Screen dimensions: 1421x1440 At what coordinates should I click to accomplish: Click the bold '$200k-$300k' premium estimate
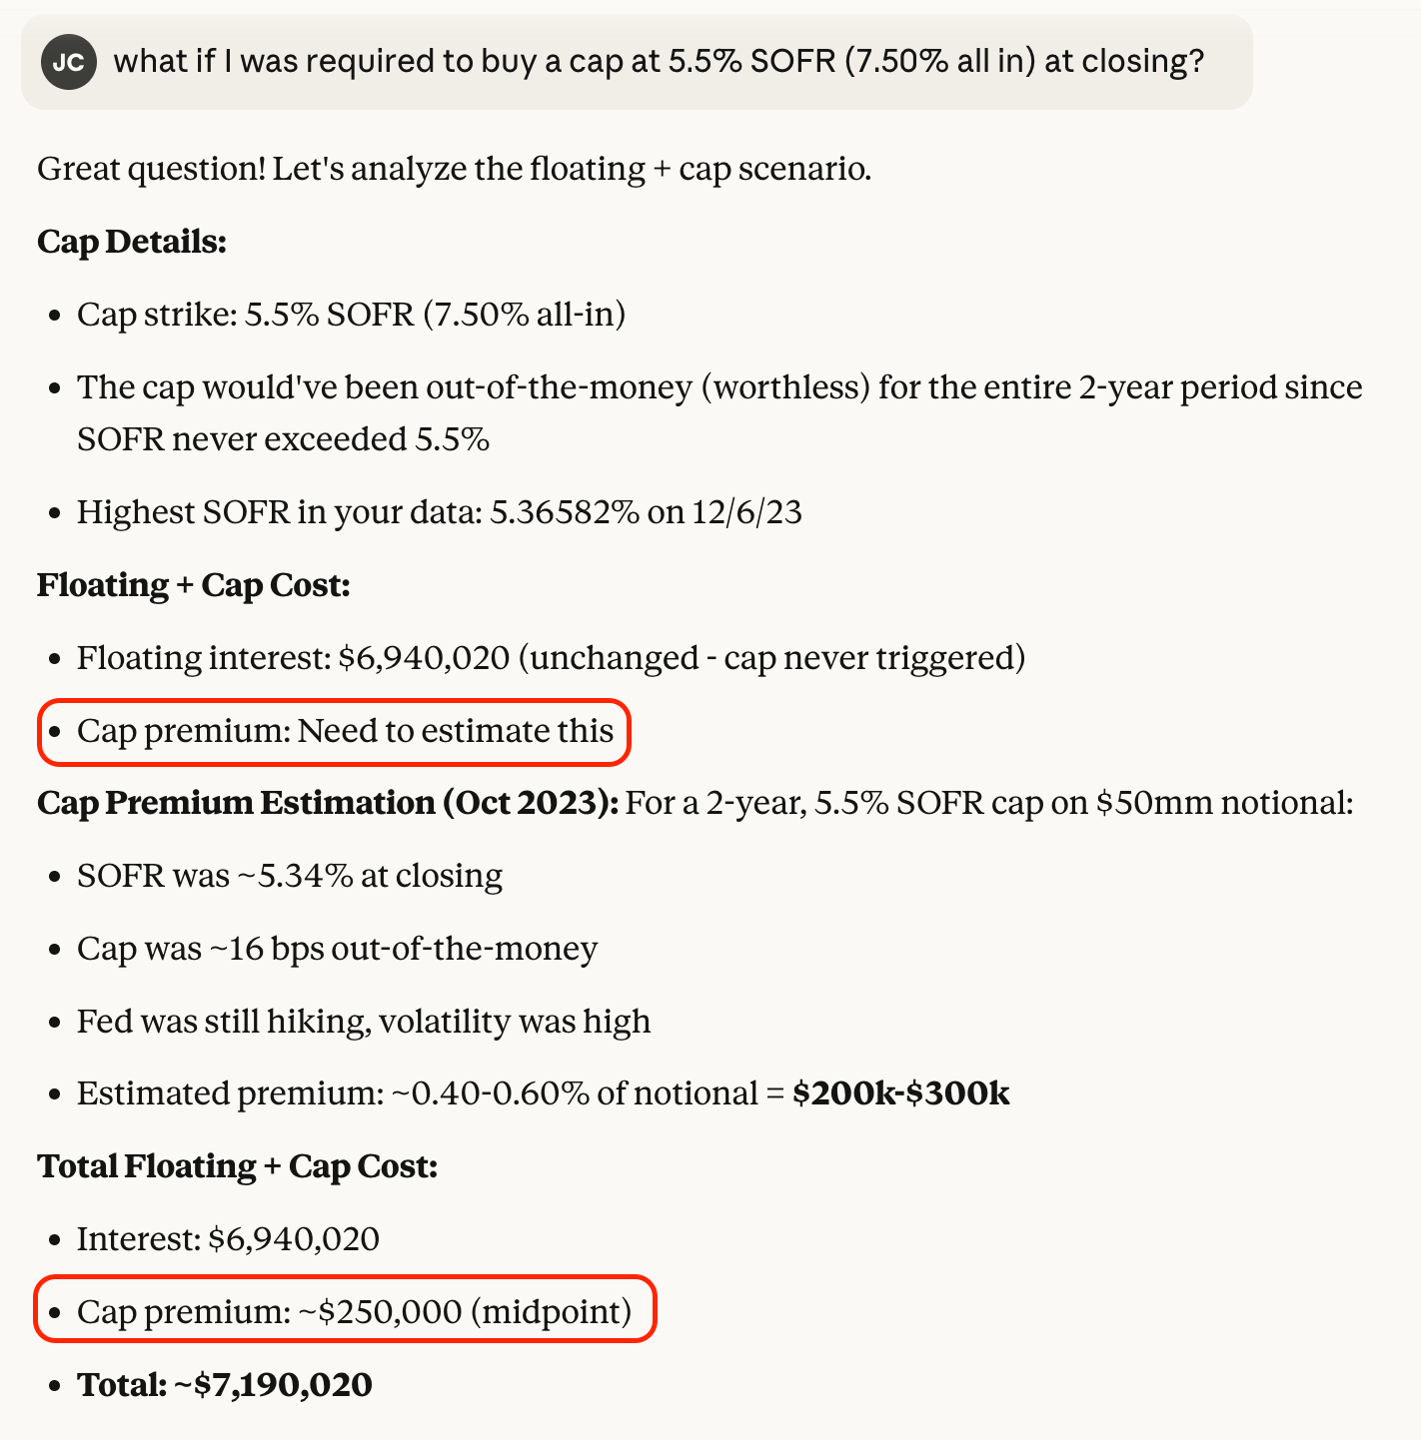pos(900,1094)
